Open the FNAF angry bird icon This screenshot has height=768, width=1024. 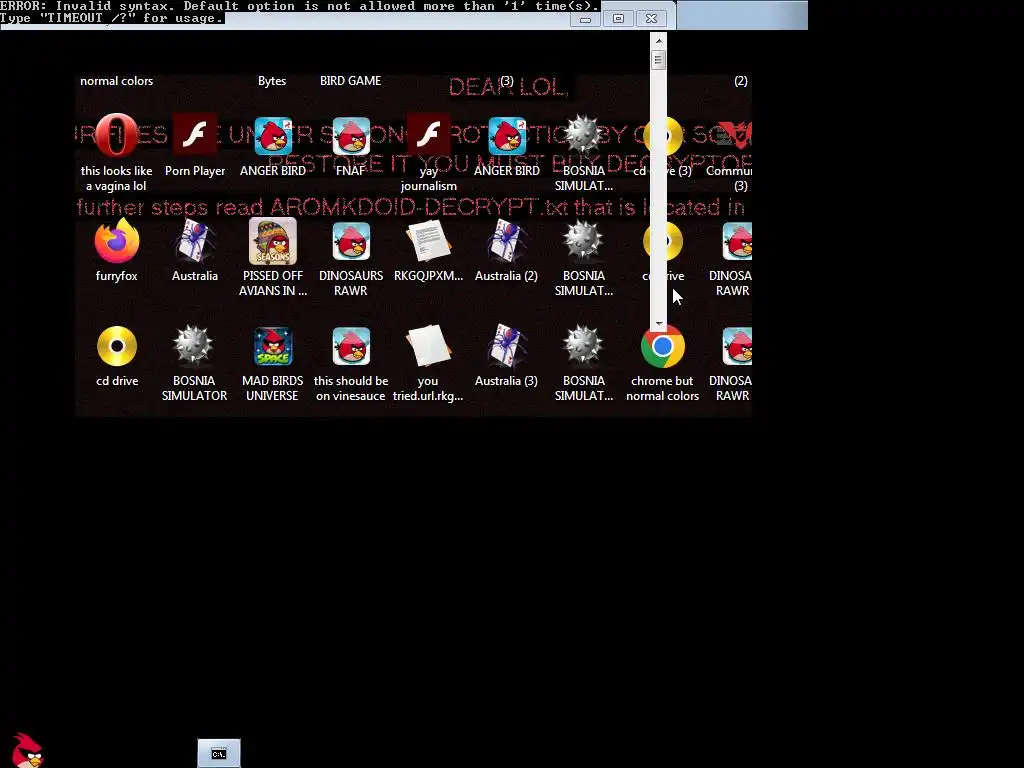[351, 136]
